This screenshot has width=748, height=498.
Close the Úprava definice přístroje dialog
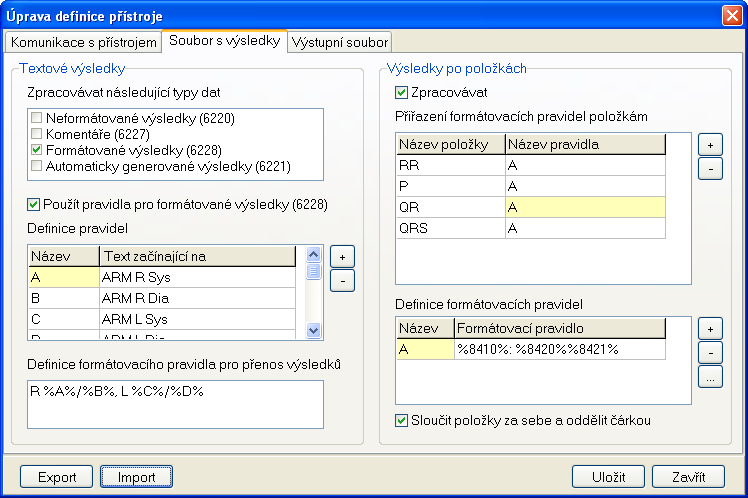pyautogui.click(x=731, y=16)
